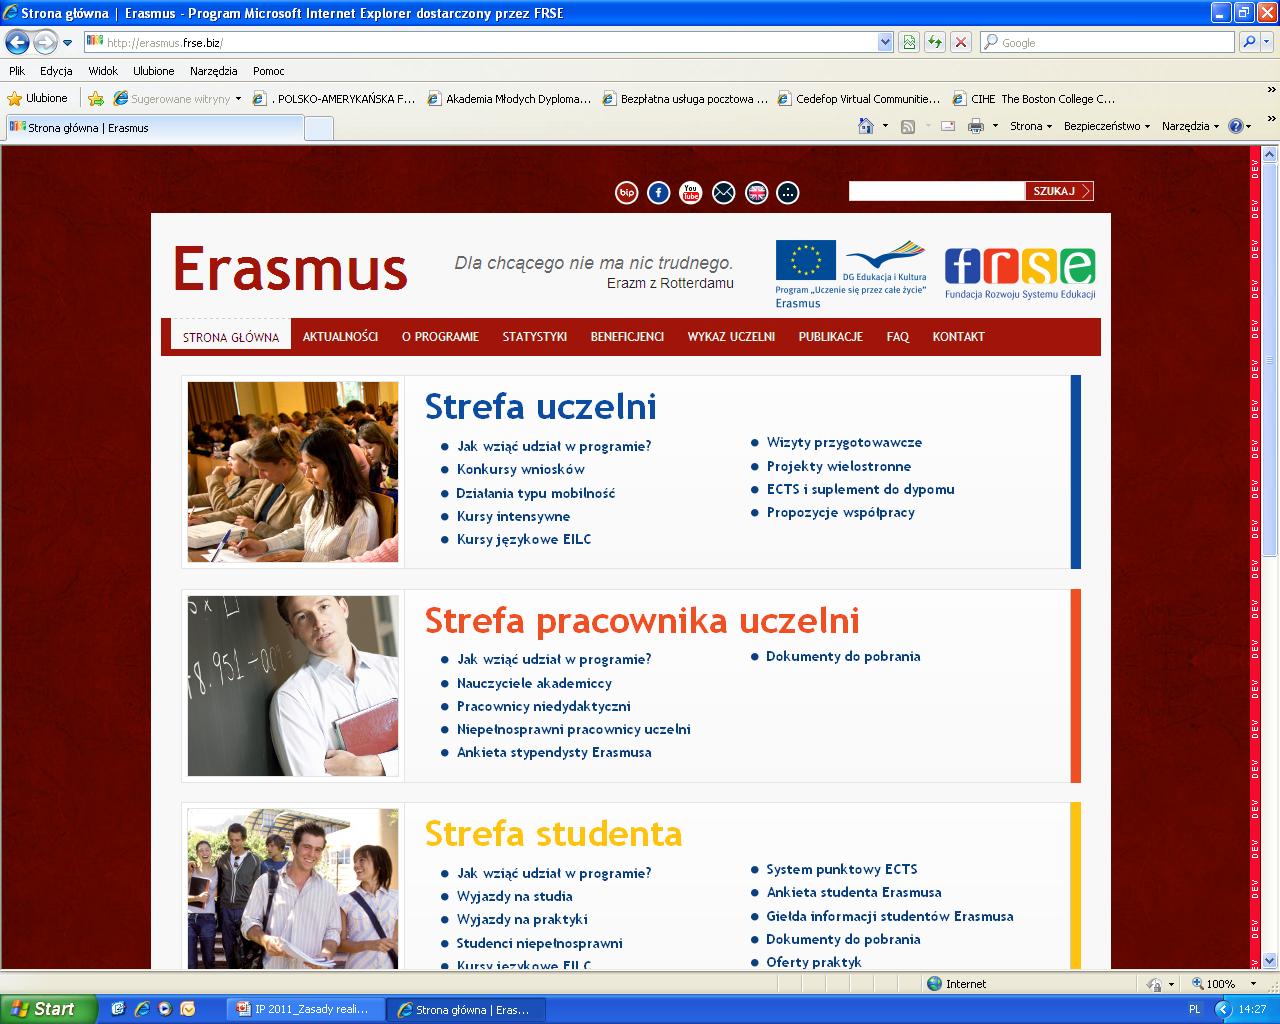The height and width of the screenshot is (1024, 1280).
Task: Click the Stop loading red X icon
Action: coord(961,42)
